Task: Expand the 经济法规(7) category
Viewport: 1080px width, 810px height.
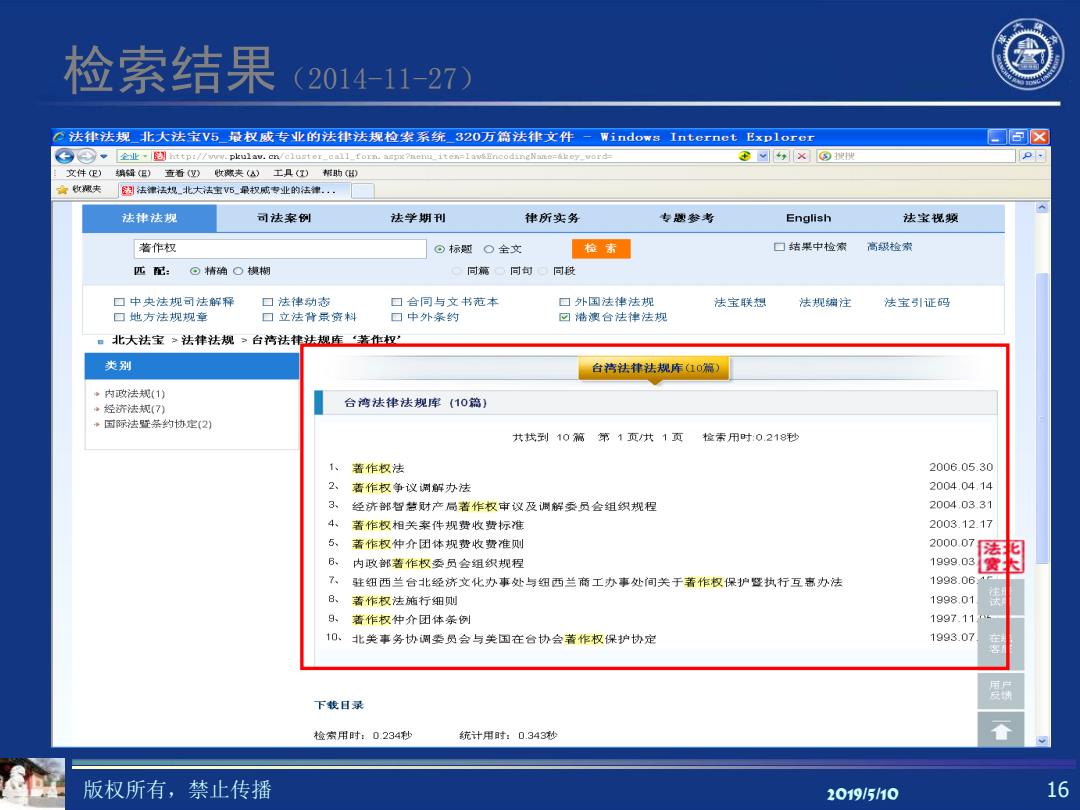Action: (134, 409)
